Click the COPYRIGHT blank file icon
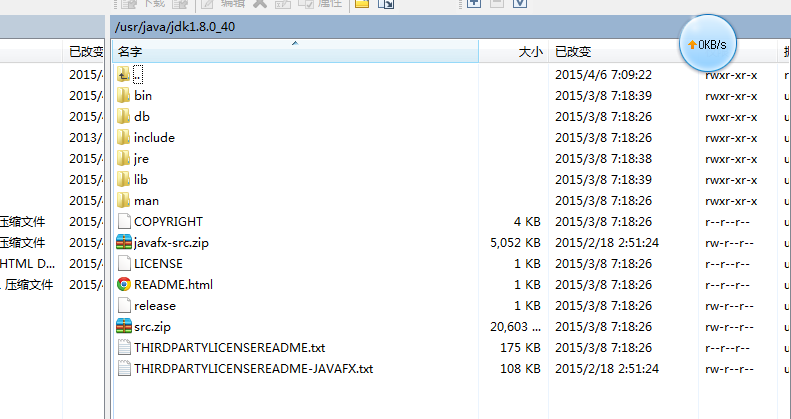This screenshot has width=791, height=419. [124, 222]
